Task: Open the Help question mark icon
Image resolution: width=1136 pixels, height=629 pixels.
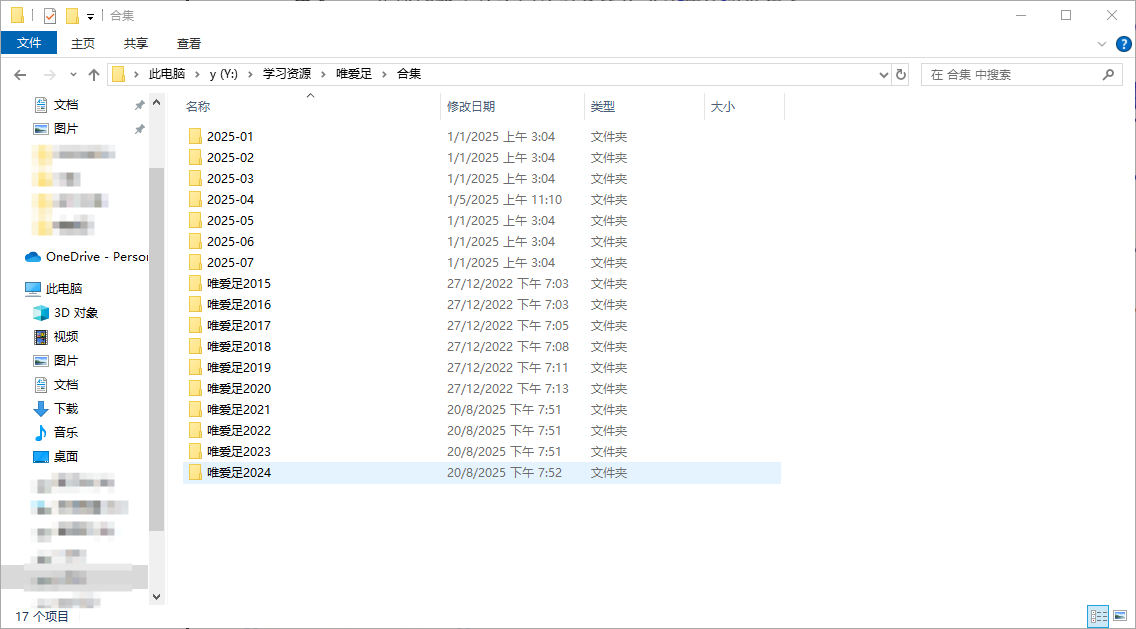Action: pyautogui.click(x=1123, y=44)
